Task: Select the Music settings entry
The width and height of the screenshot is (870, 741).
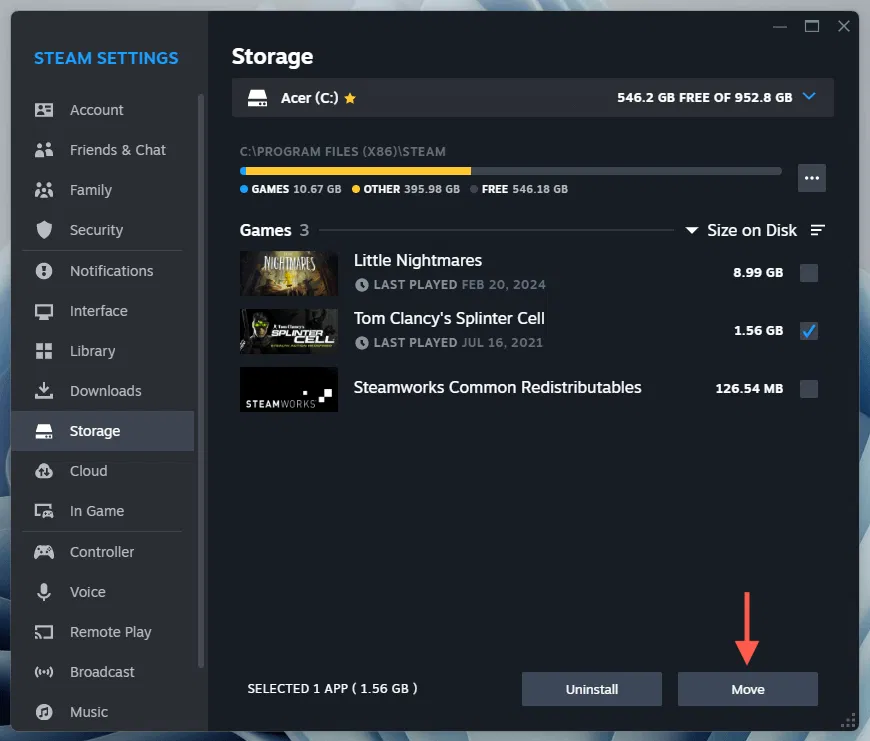Action: coord(103,712)
